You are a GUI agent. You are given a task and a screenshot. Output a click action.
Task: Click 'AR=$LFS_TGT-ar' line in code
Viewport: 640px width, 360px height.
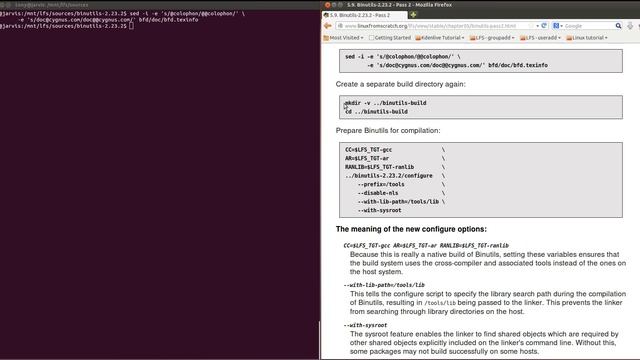click(367, 158)
